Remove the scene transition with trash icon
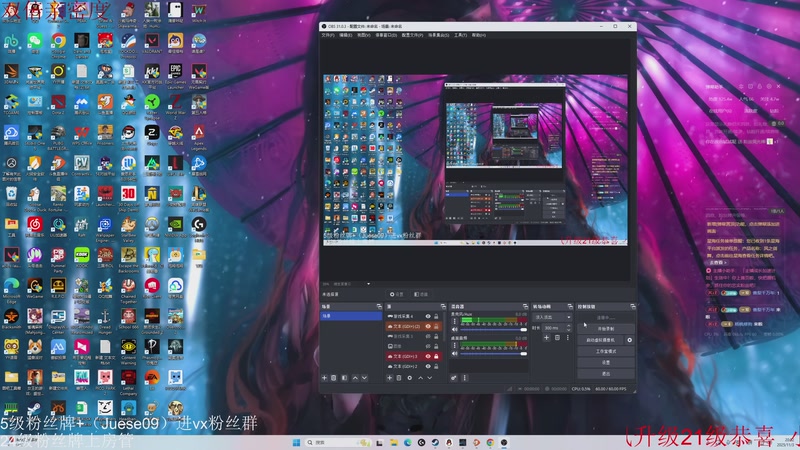 tap(557, 338)
